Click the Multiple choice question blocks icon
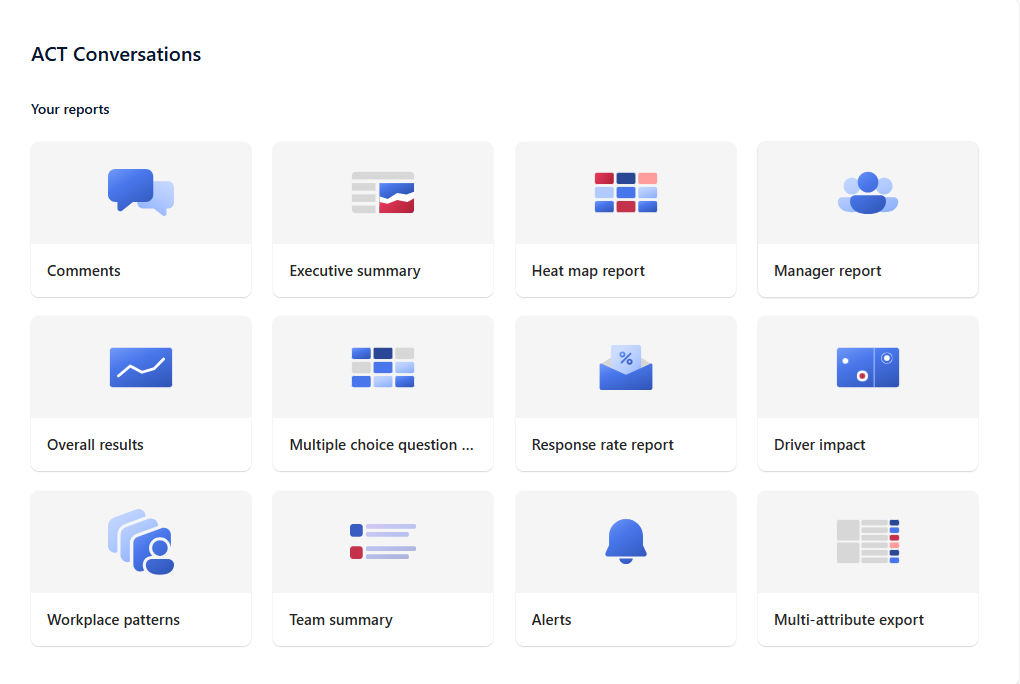 (382, 367)
